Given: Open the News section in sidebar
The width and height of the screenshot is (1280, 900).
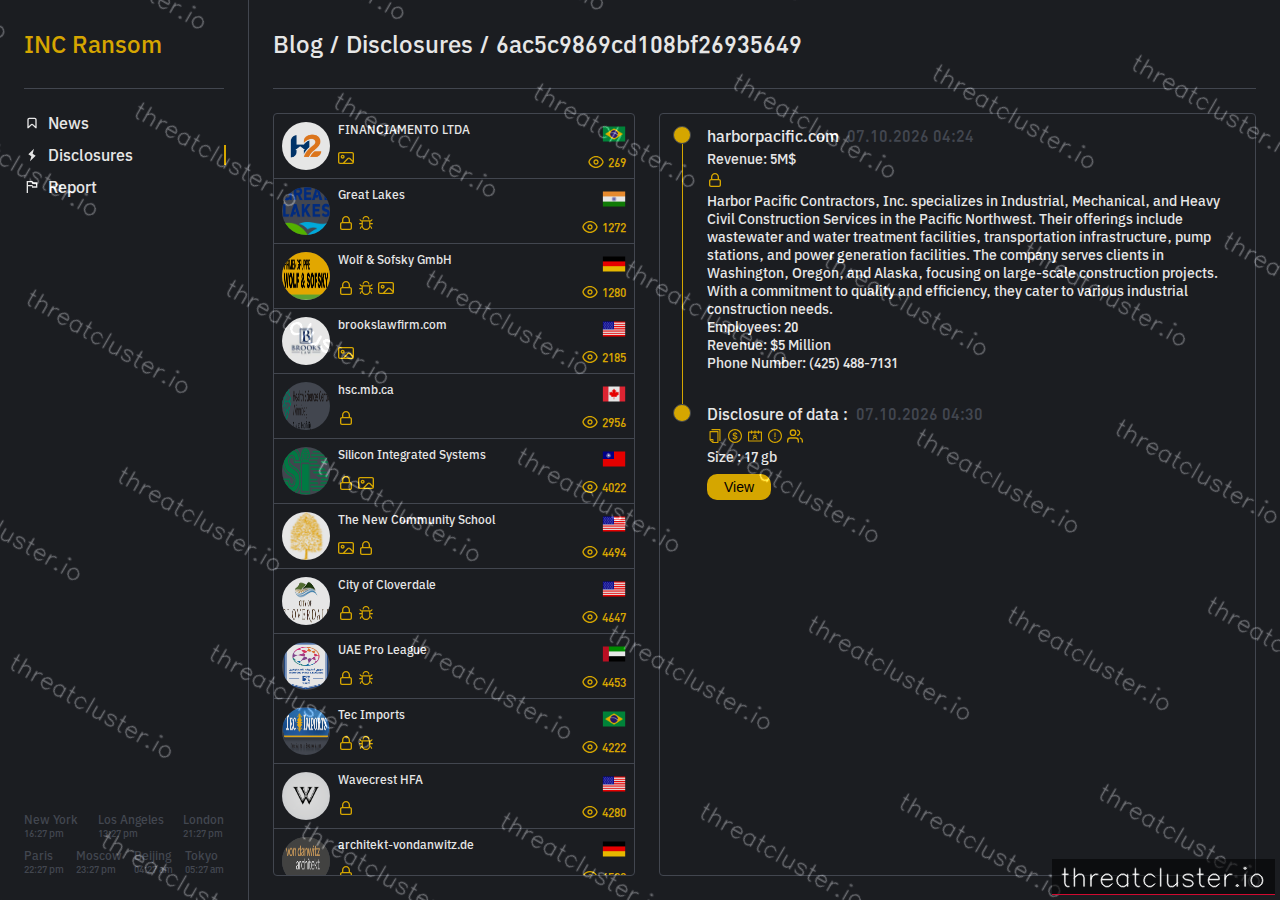Looking at the screenshot, I should tap(68, 123).
